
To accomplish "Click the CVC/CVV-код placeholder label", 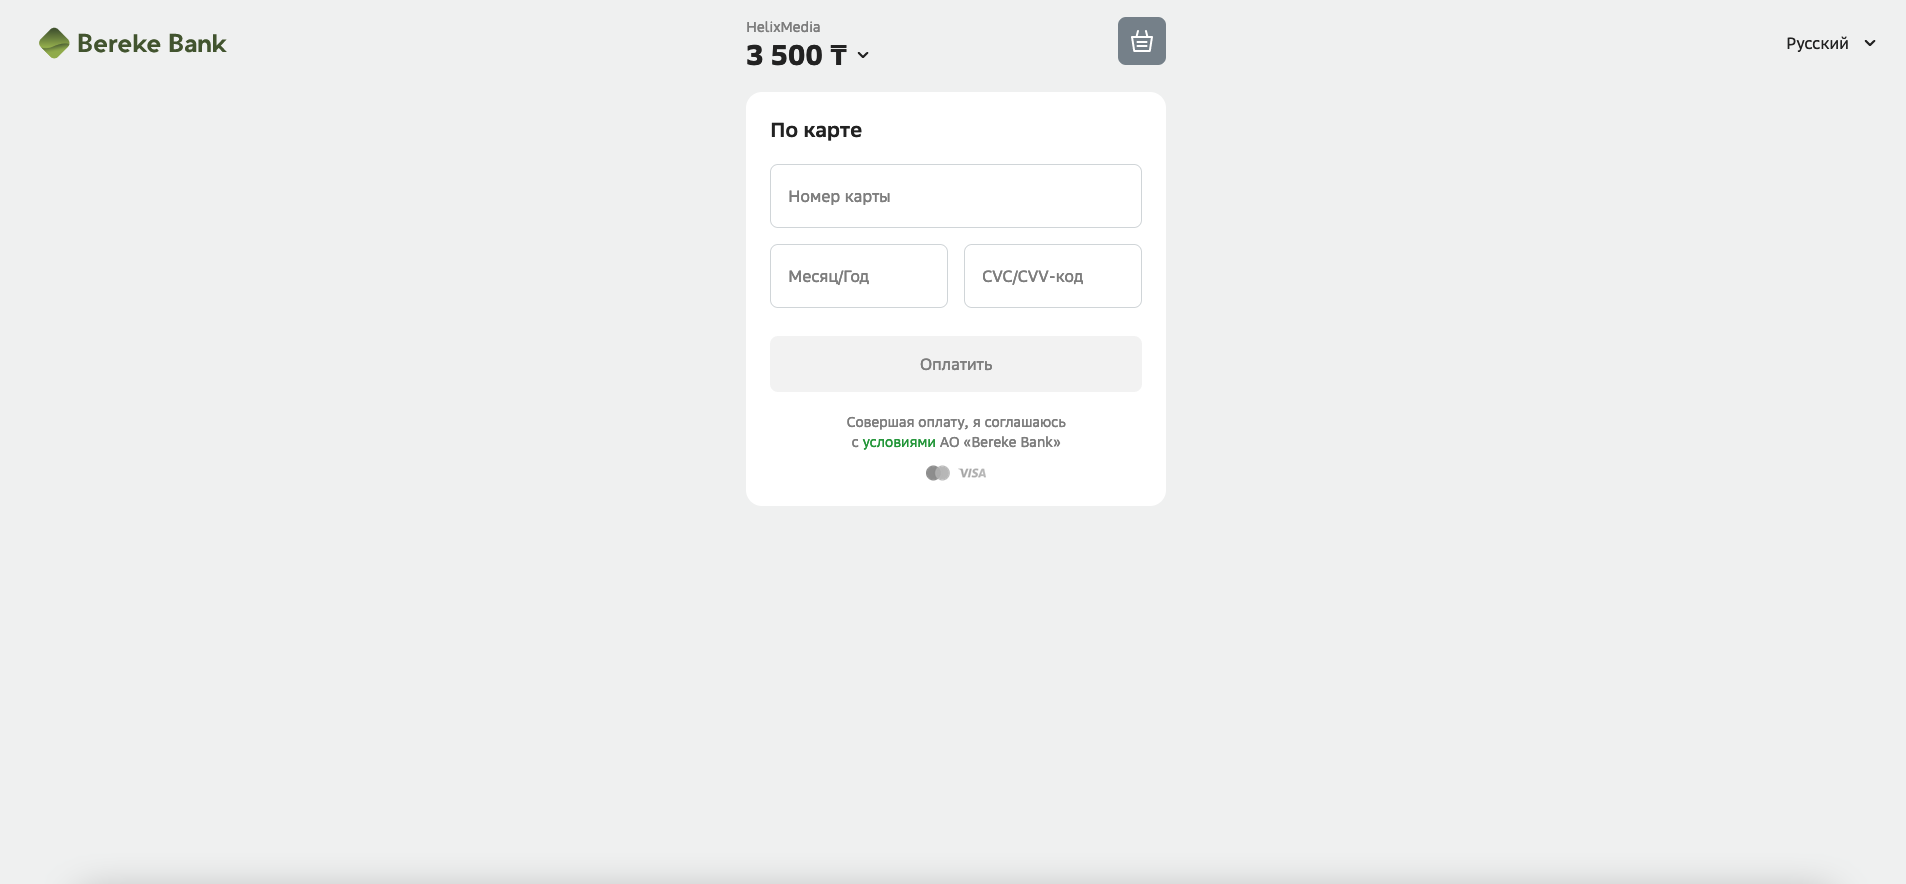I will [x=1032, y=276].
